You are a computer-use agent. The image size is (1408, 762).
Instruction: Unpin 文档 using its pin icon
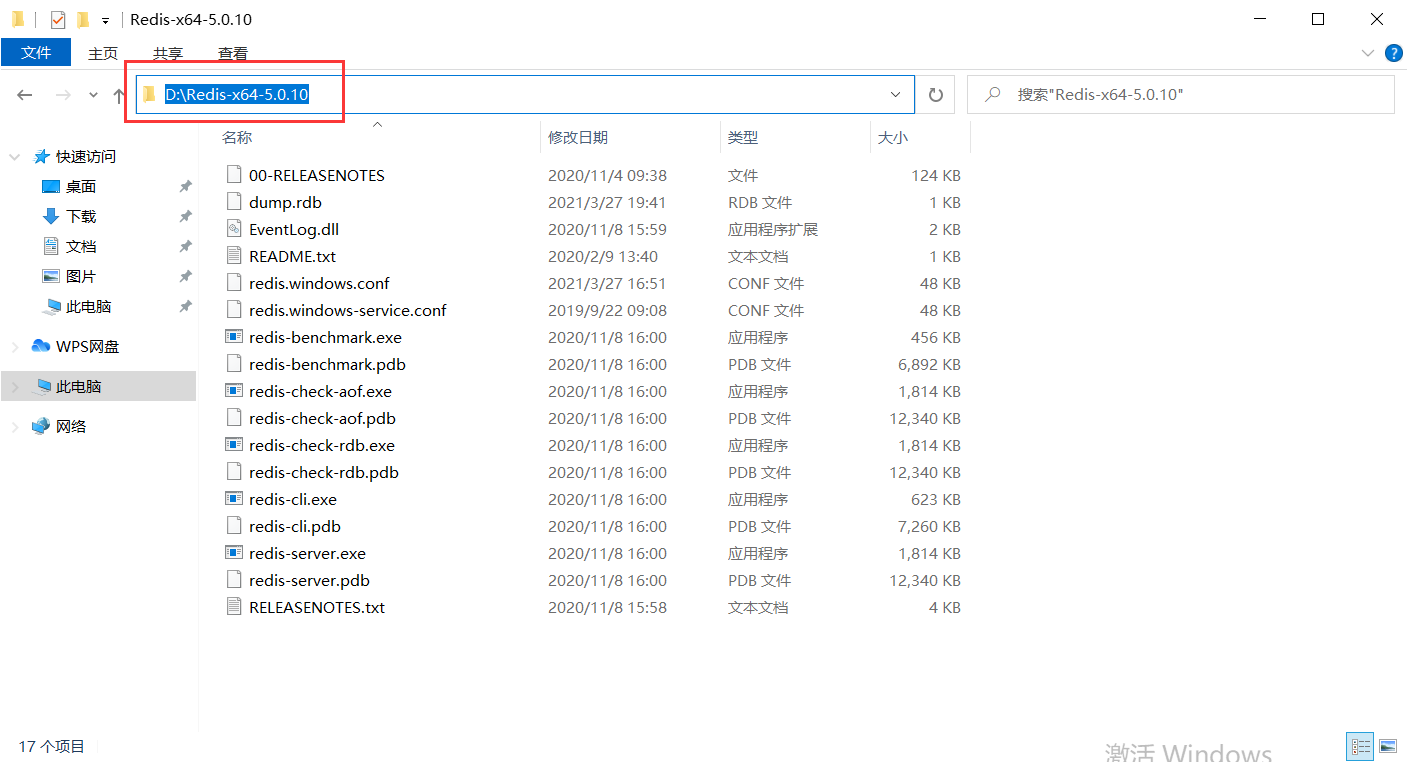(x=185, y=246)
